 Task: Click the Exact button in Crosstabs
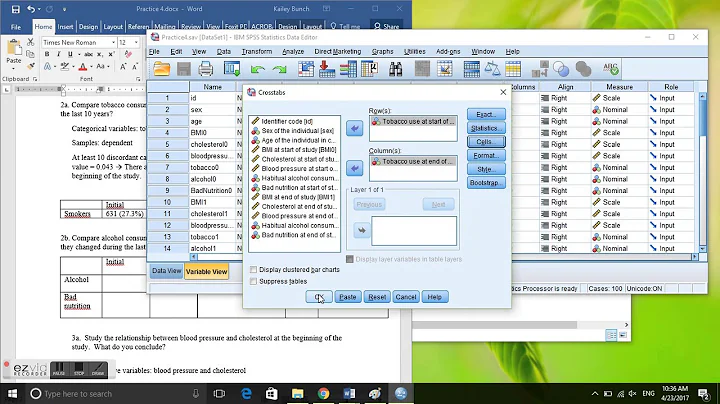point(486,114)
